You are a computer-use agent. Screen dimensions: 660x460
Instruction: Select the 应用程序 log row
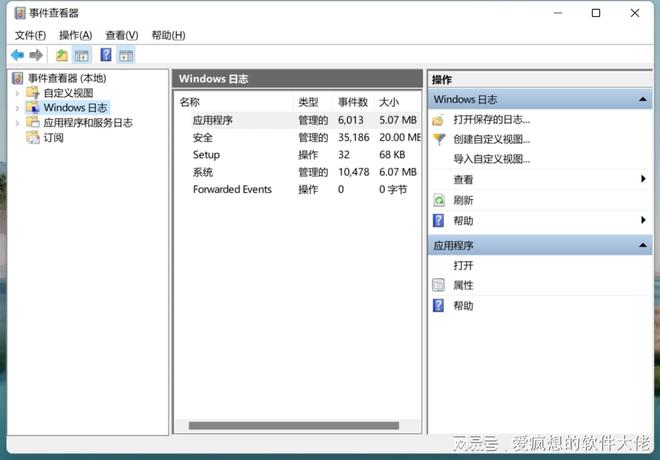(x=298, y=120)
